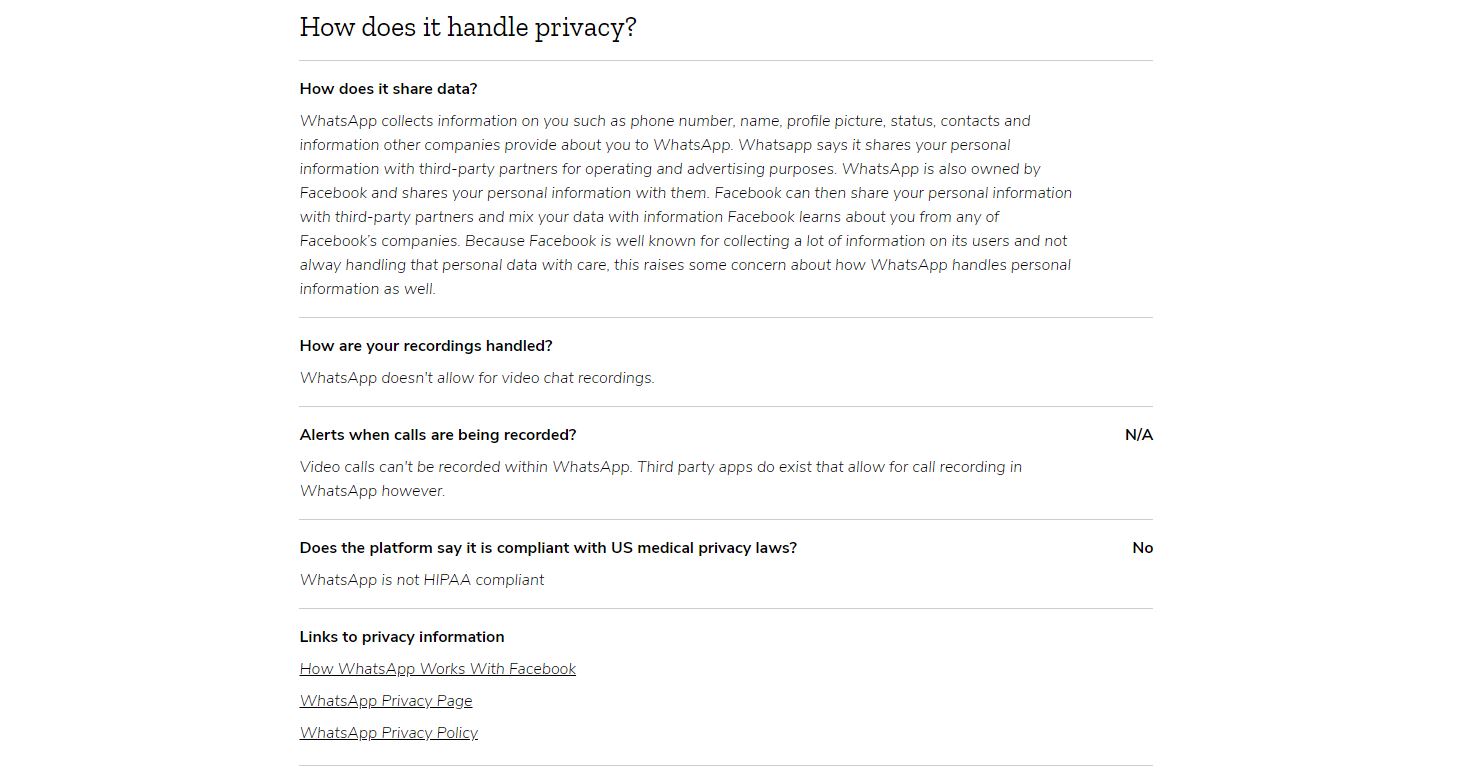Click the text line starting 'Facebook's companies. Because Facebook'
The width and height of the screenshot is (1483, 774).
coord(683,241)
